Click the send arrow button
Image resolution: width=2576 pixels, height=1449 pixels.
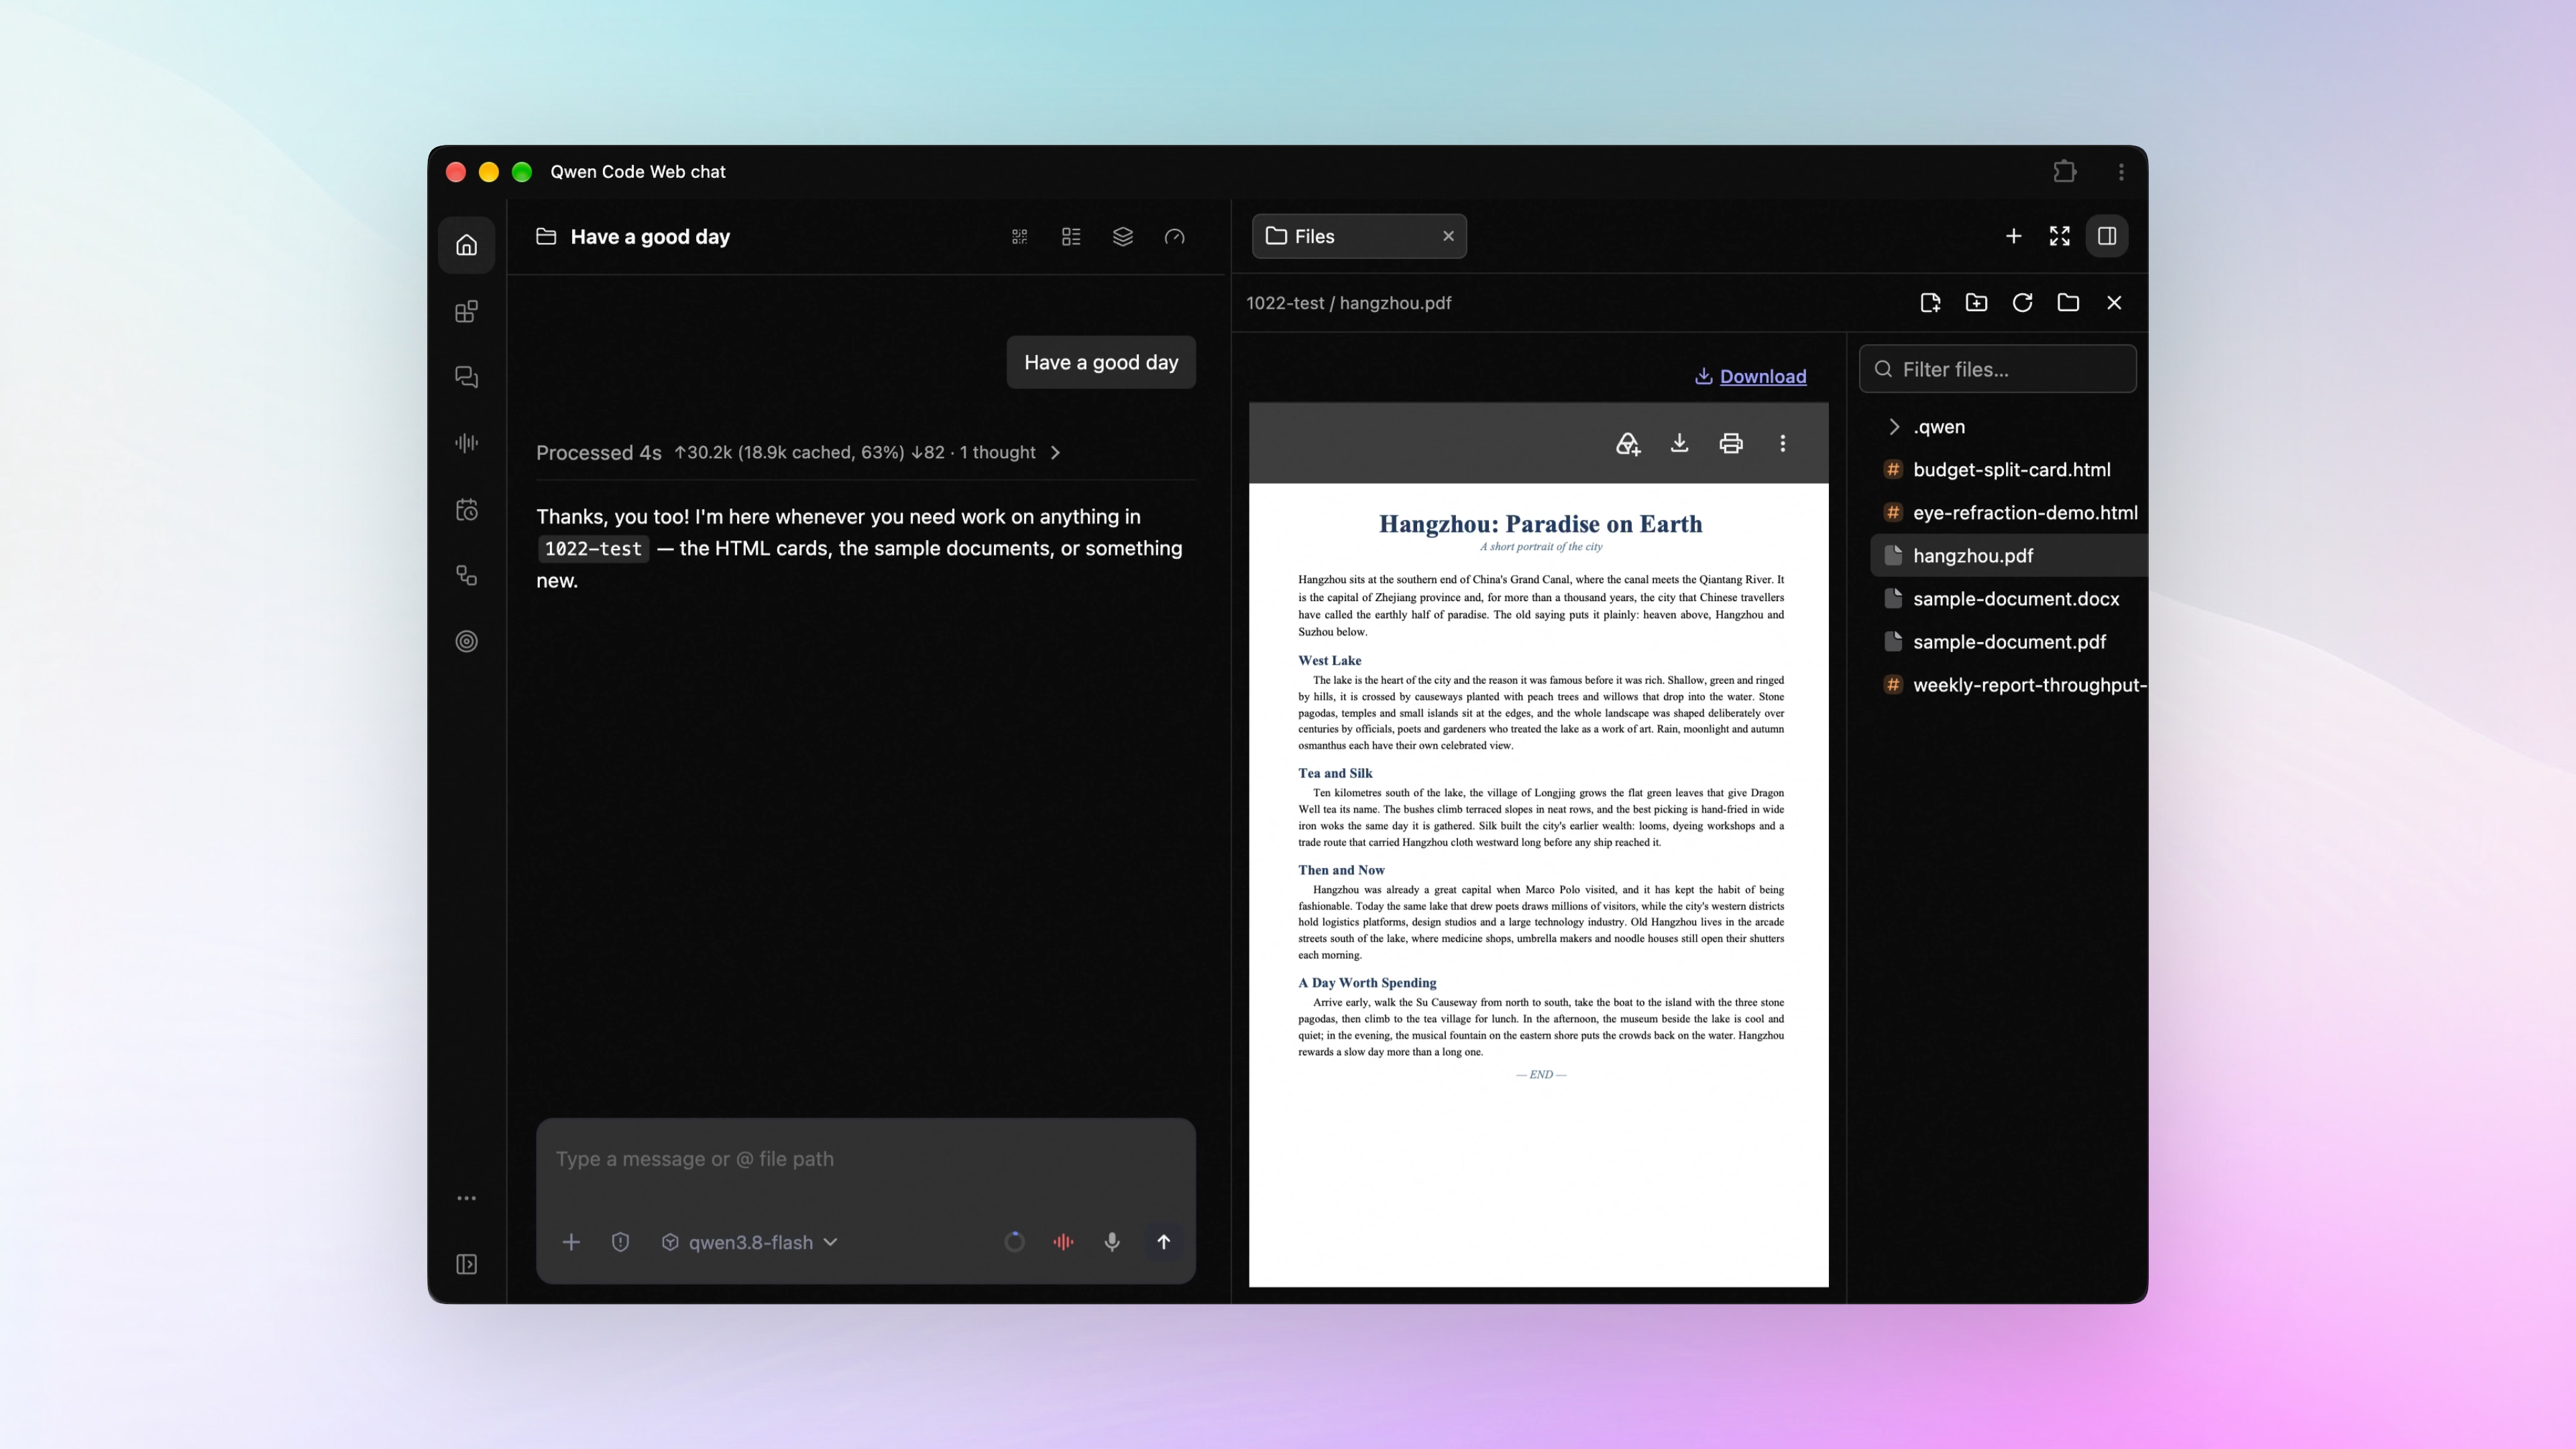1163,1242
